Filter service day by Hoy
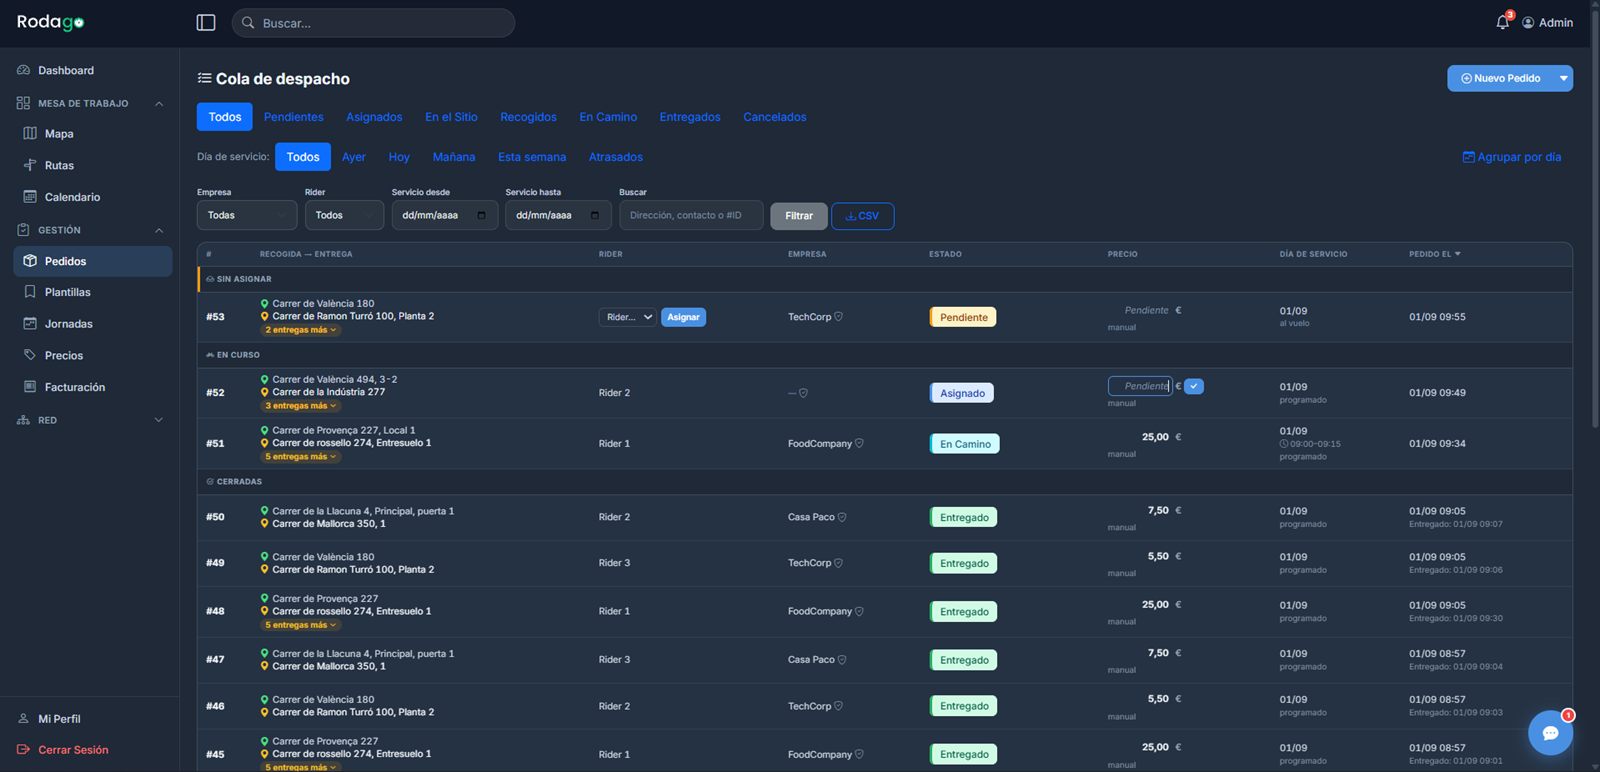Image resolution: width=1600 pixels, height=772 pixels. tap(399, 157)
